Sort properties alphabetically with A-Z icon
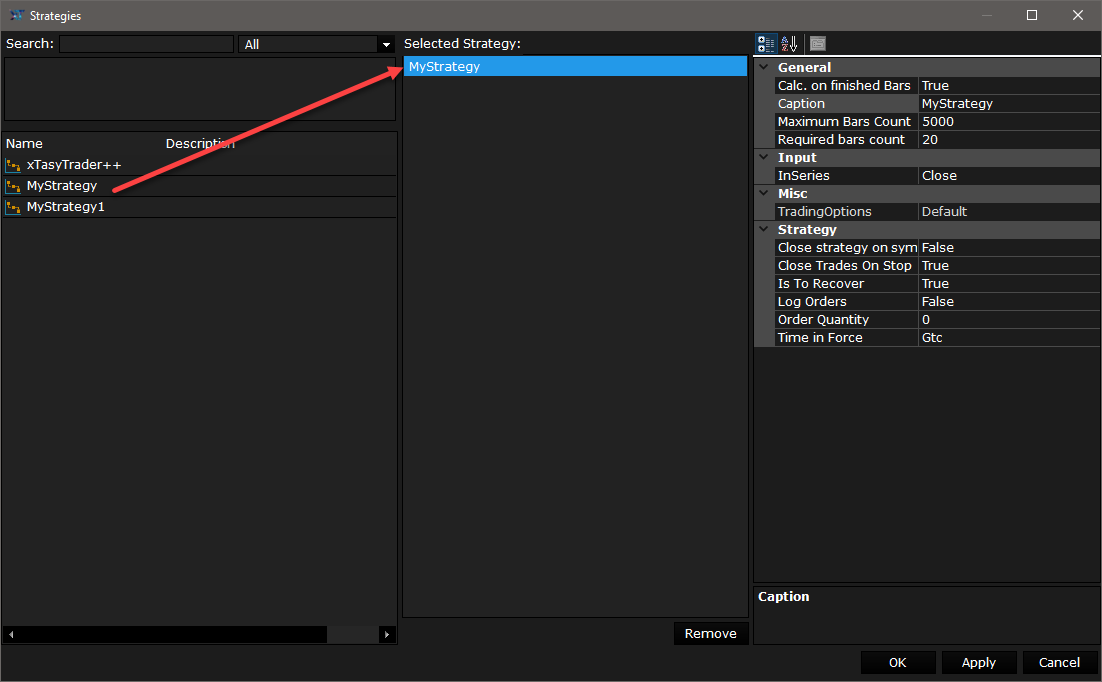The height and width of the screenshot is (682, 1102). (x=789, y=43)
